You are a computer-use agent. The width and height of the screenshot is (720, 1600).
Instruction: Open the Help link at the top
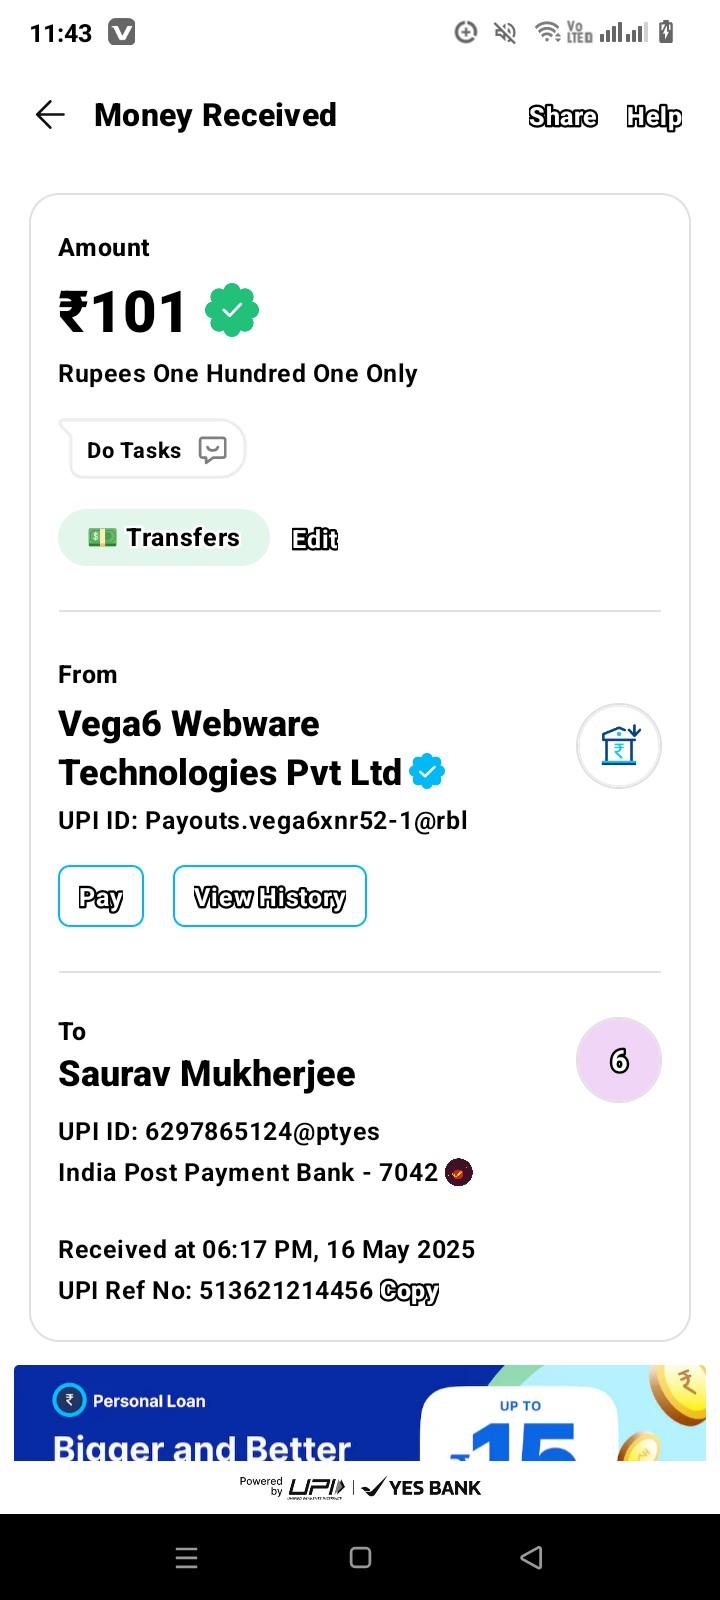pyautogui.click(x=654, y=117)
